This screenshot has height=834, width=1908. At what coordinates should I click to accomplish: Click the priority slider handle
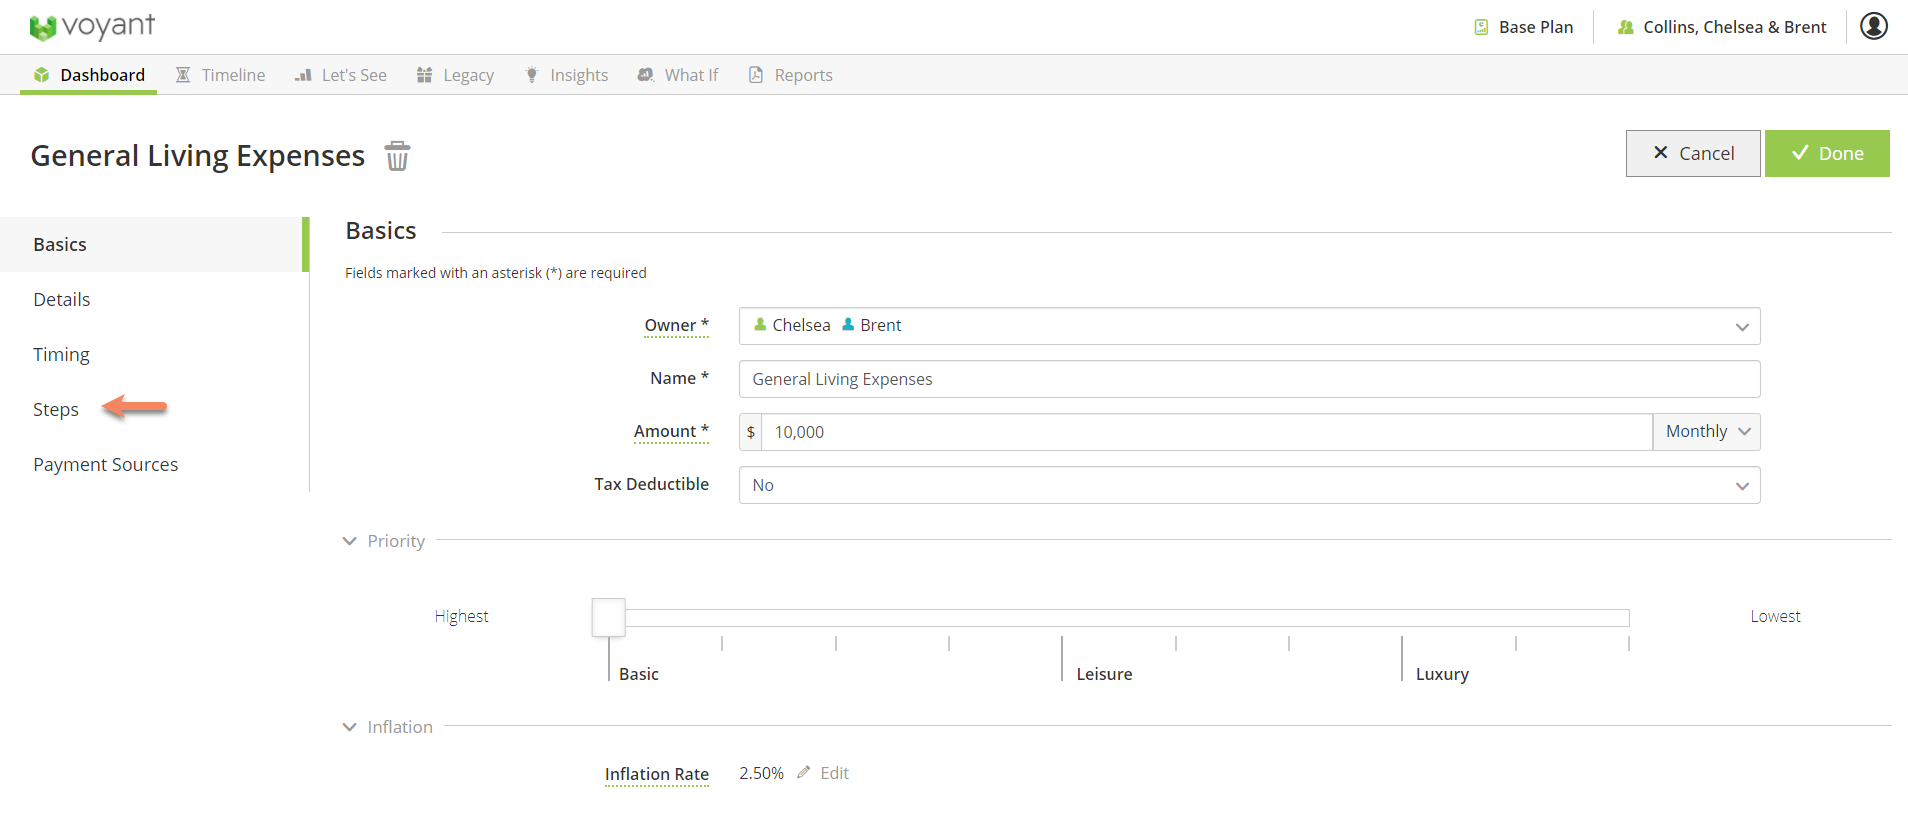tap(608, 617)
